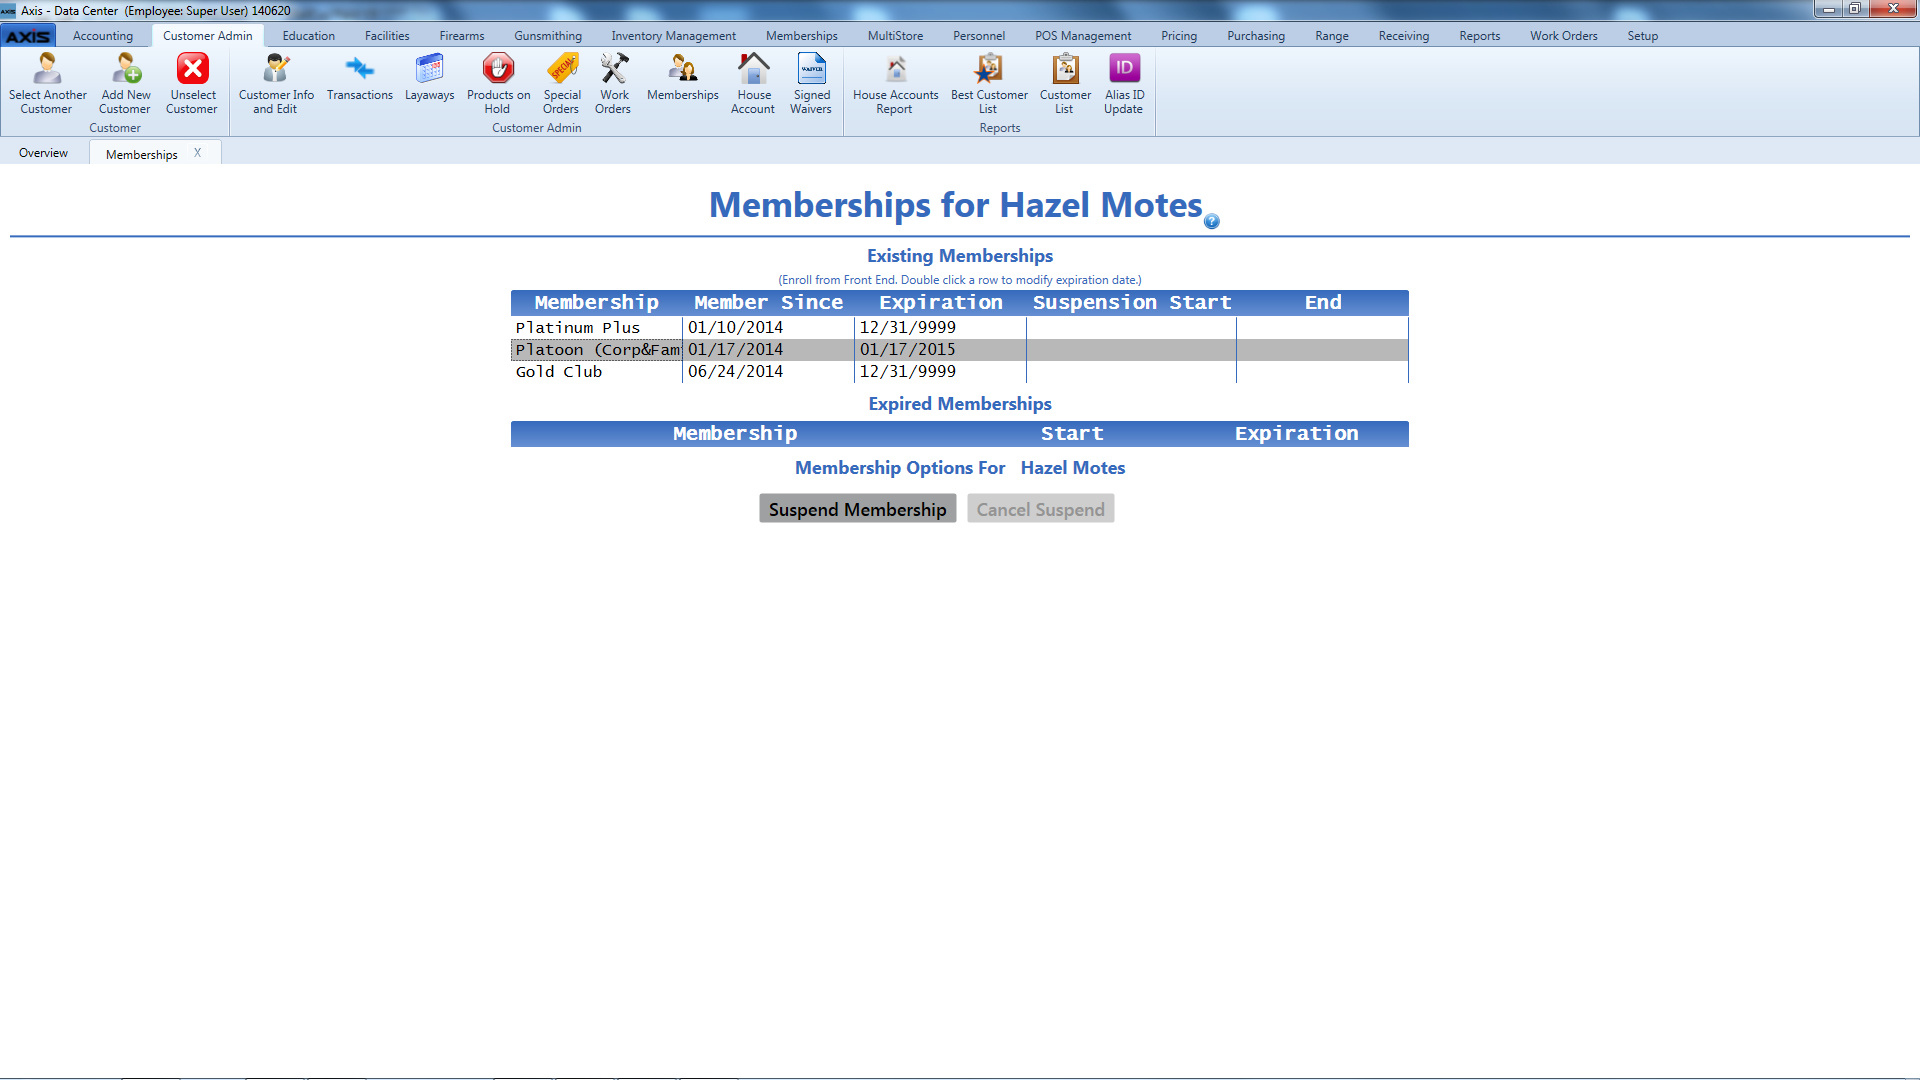
Task: Minimize the Axis Data Center window
Action: pos(1828,9)
